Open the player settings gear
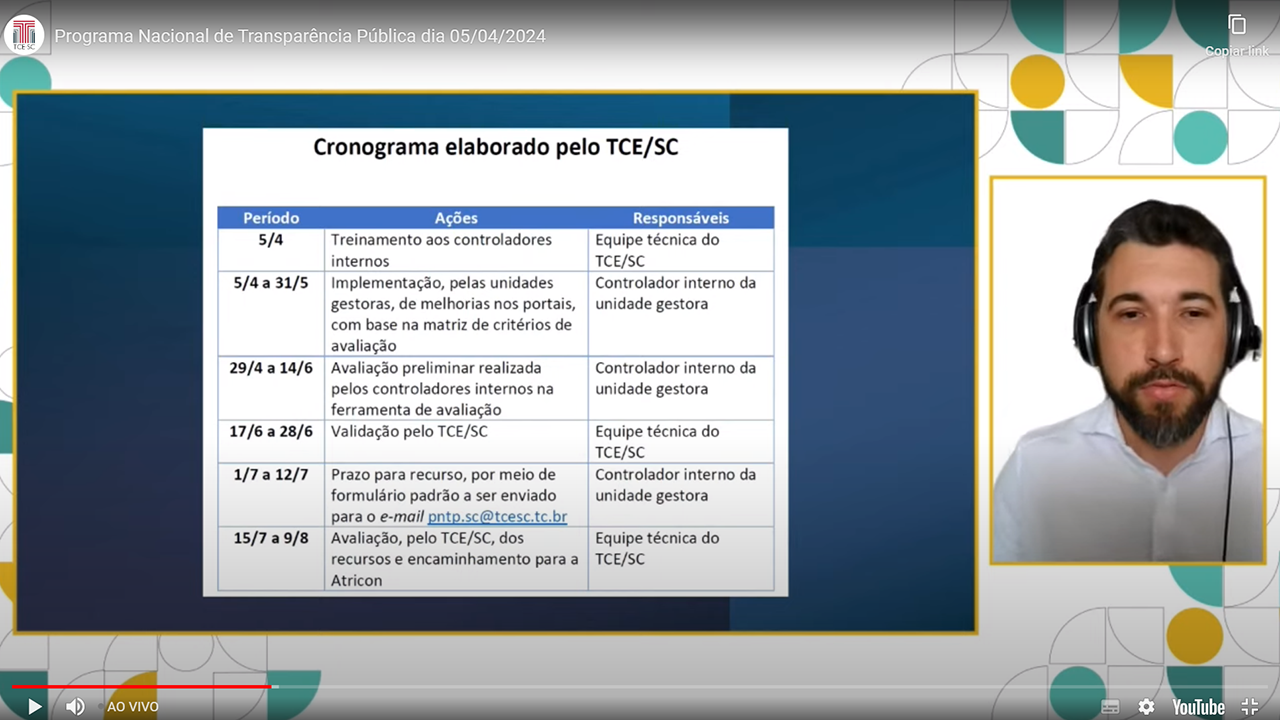Screen dimensions: 1280x720 click(x=1147, y=706)
